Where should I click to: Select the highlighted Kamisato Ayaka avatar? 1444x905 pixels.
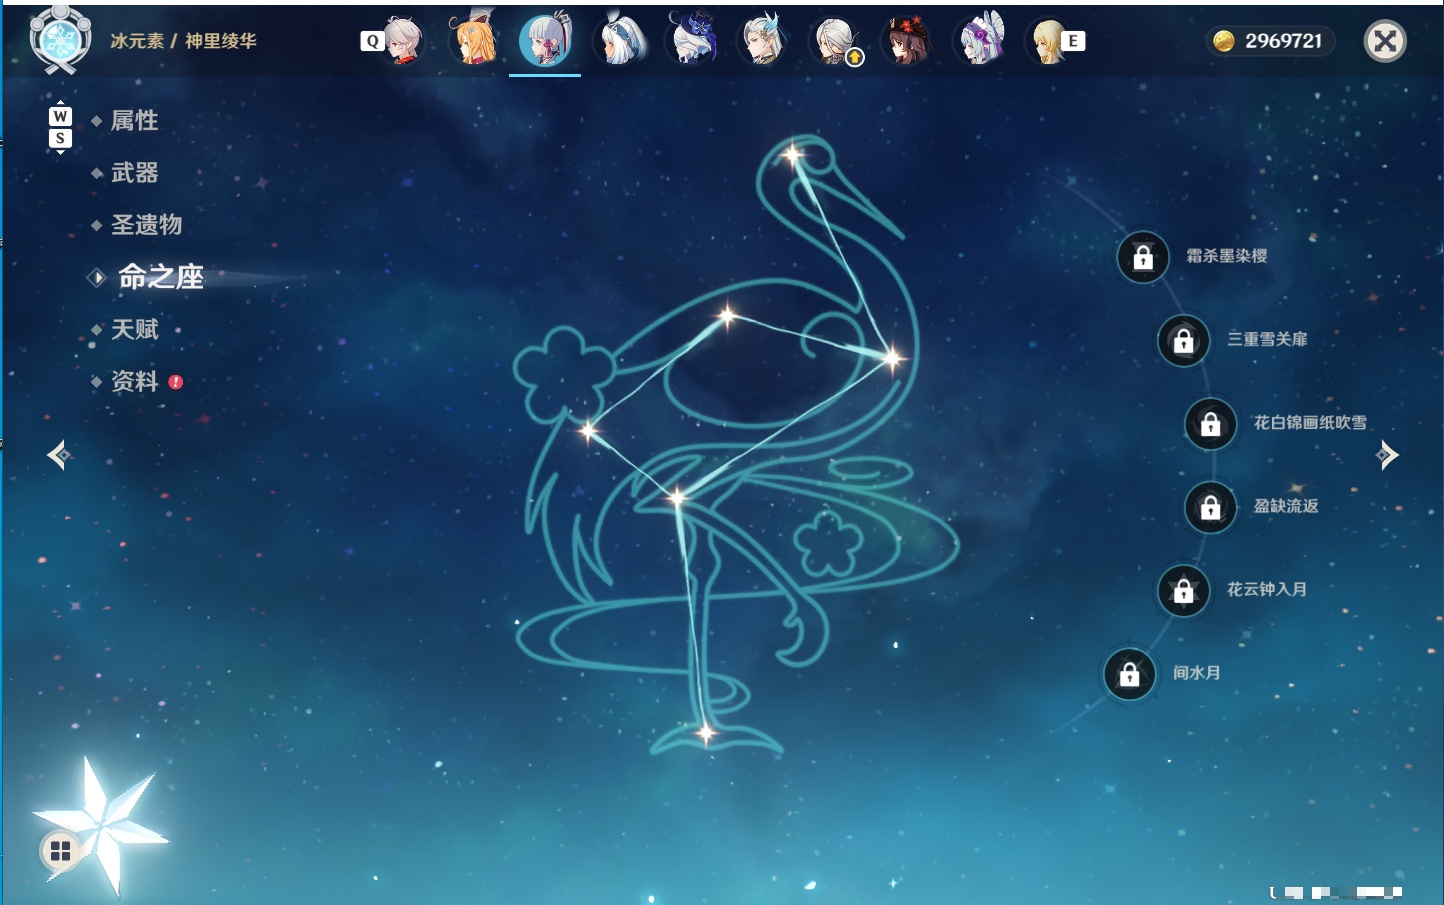[545, 40]
